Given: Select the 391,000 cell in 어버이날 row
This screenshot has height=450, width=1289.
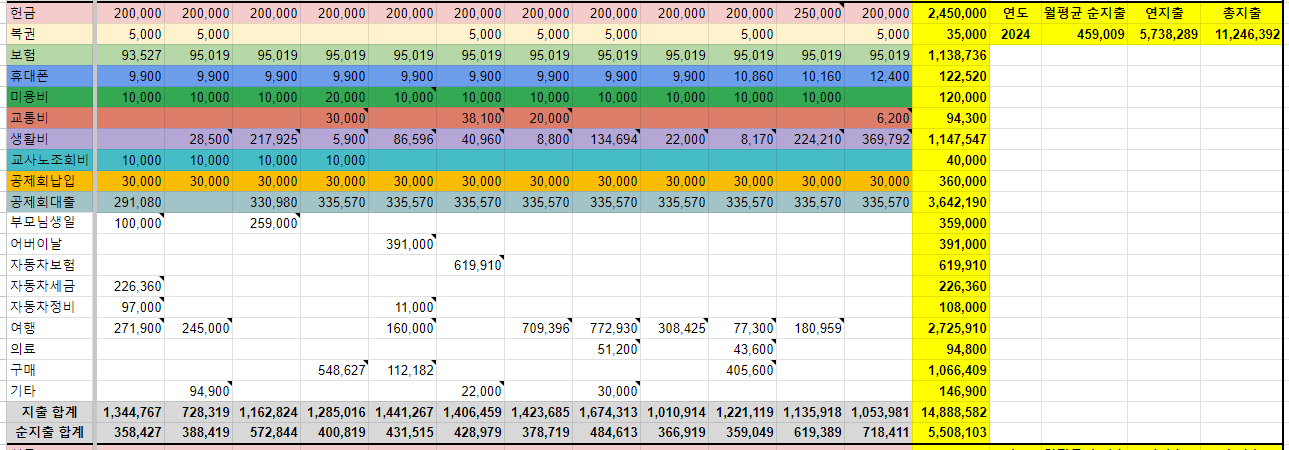Looking at the screenshot, I should click(x=402, y=244).
